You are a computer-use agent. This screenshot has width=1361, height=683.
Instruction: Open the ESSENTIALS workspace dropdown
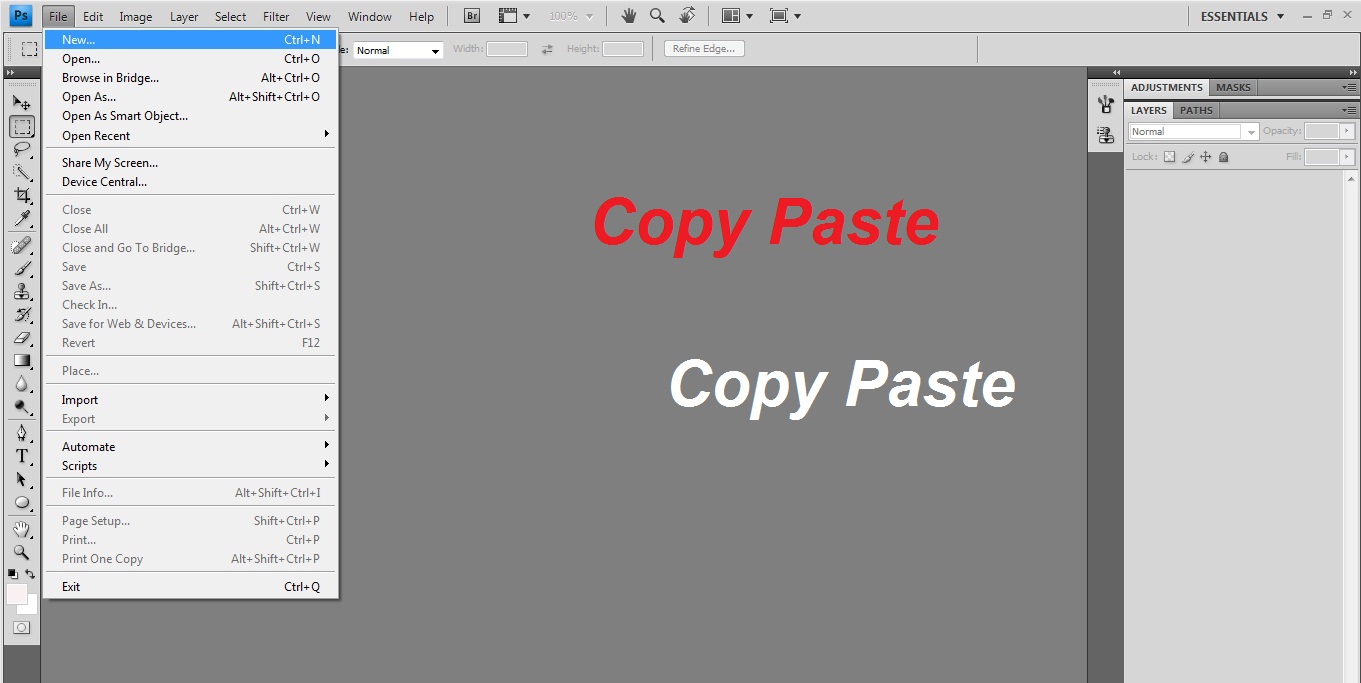coord(1243,16)
